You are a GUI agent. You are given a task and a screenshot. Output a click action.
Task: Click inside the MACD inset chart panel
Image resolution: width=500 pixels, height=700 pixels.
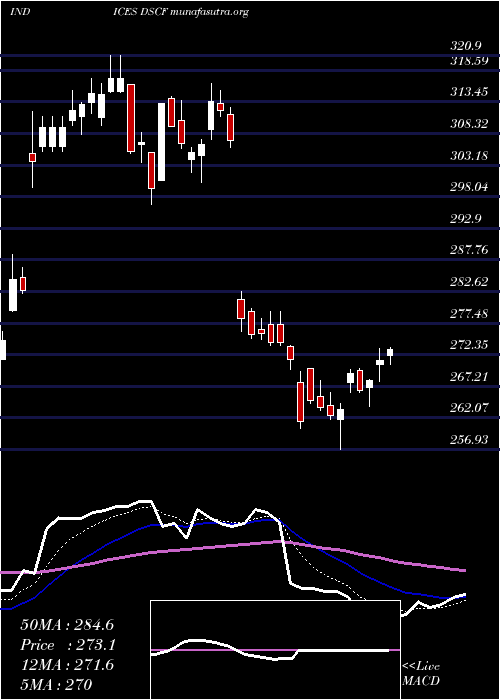click(x=275, y=650)
